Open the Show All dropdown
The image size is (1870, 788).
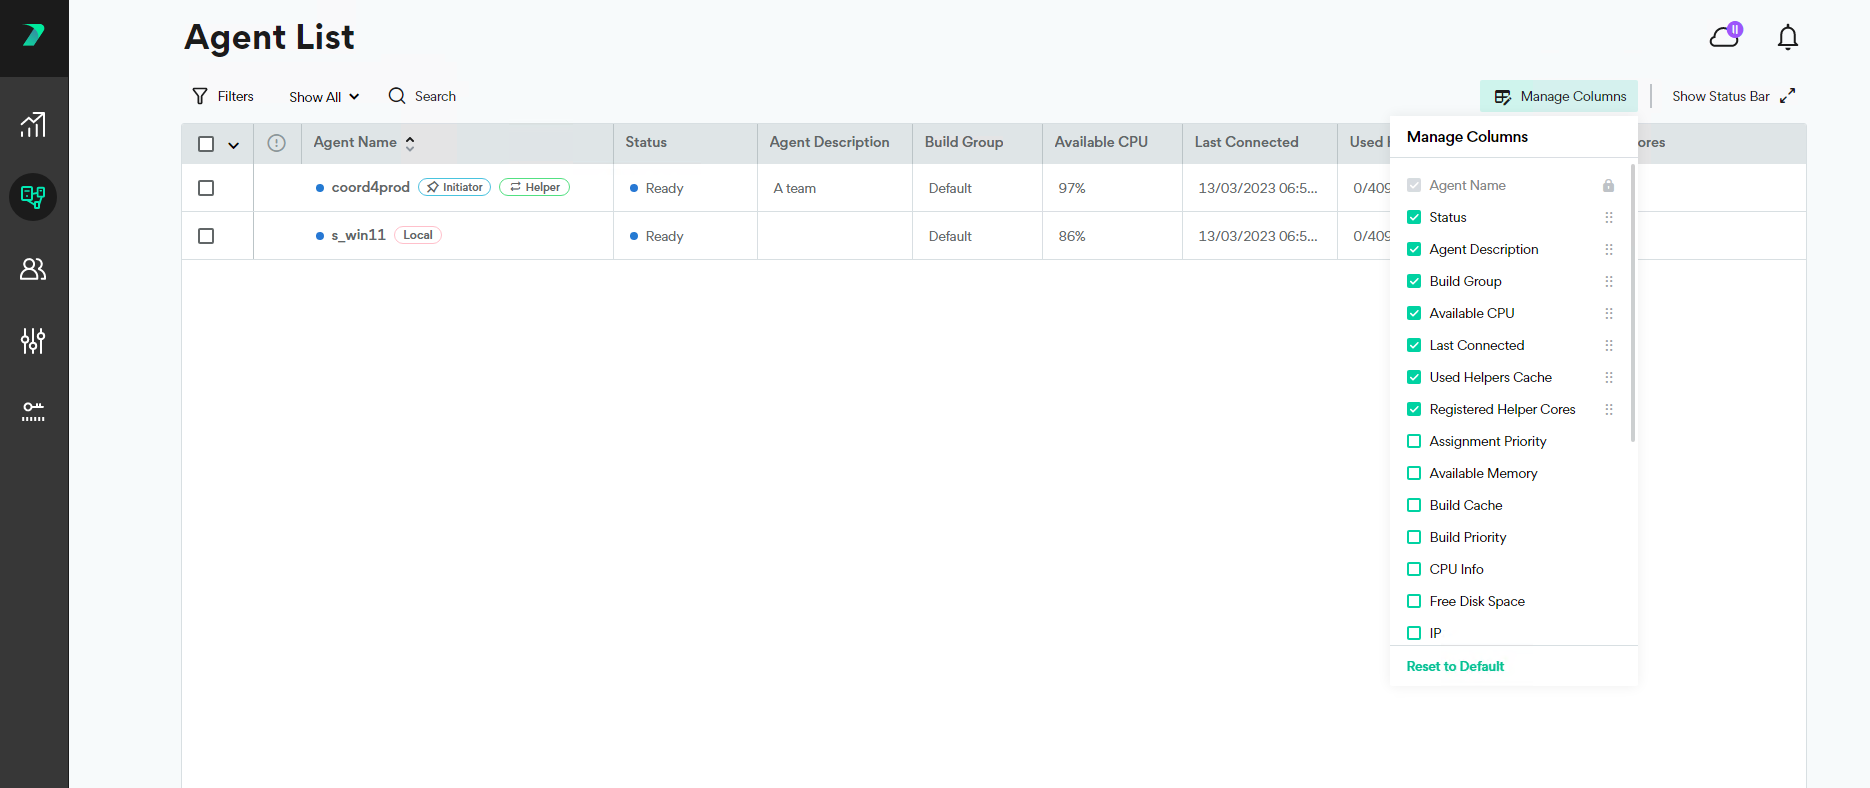(324, 97)
